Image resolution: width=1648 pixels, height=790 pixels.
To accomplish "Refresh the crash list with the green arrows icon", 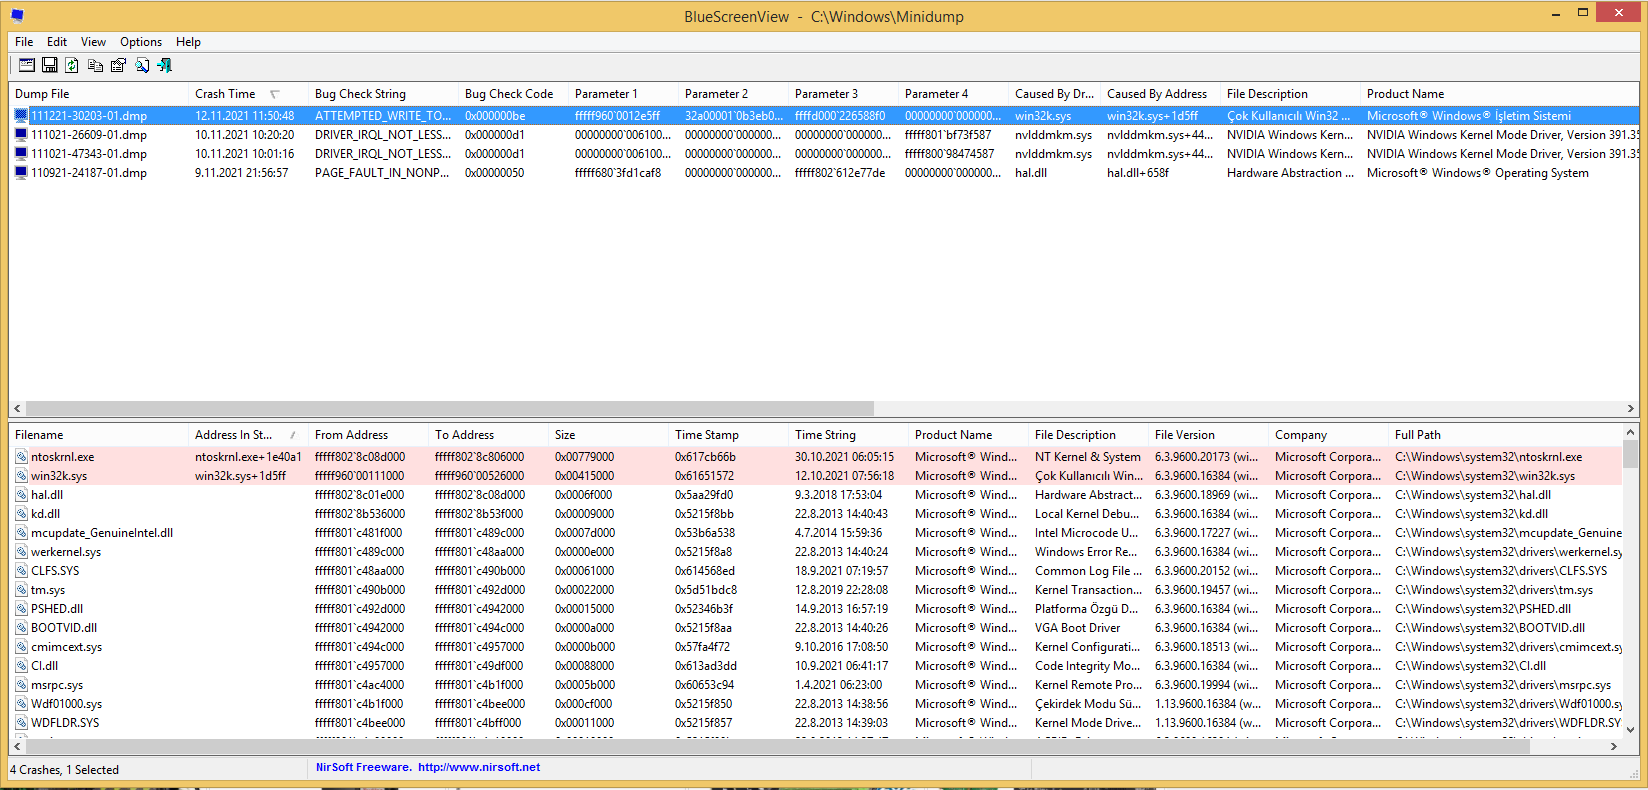I will [x=72, y=65].
